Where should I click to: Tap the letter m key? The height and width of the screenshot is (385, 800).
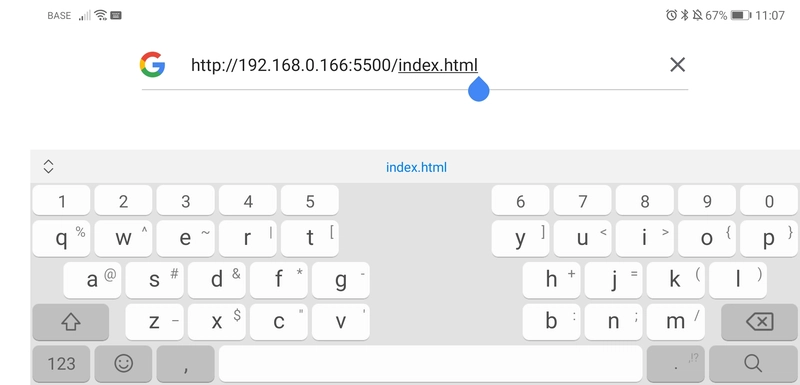(x=676, y=322)
